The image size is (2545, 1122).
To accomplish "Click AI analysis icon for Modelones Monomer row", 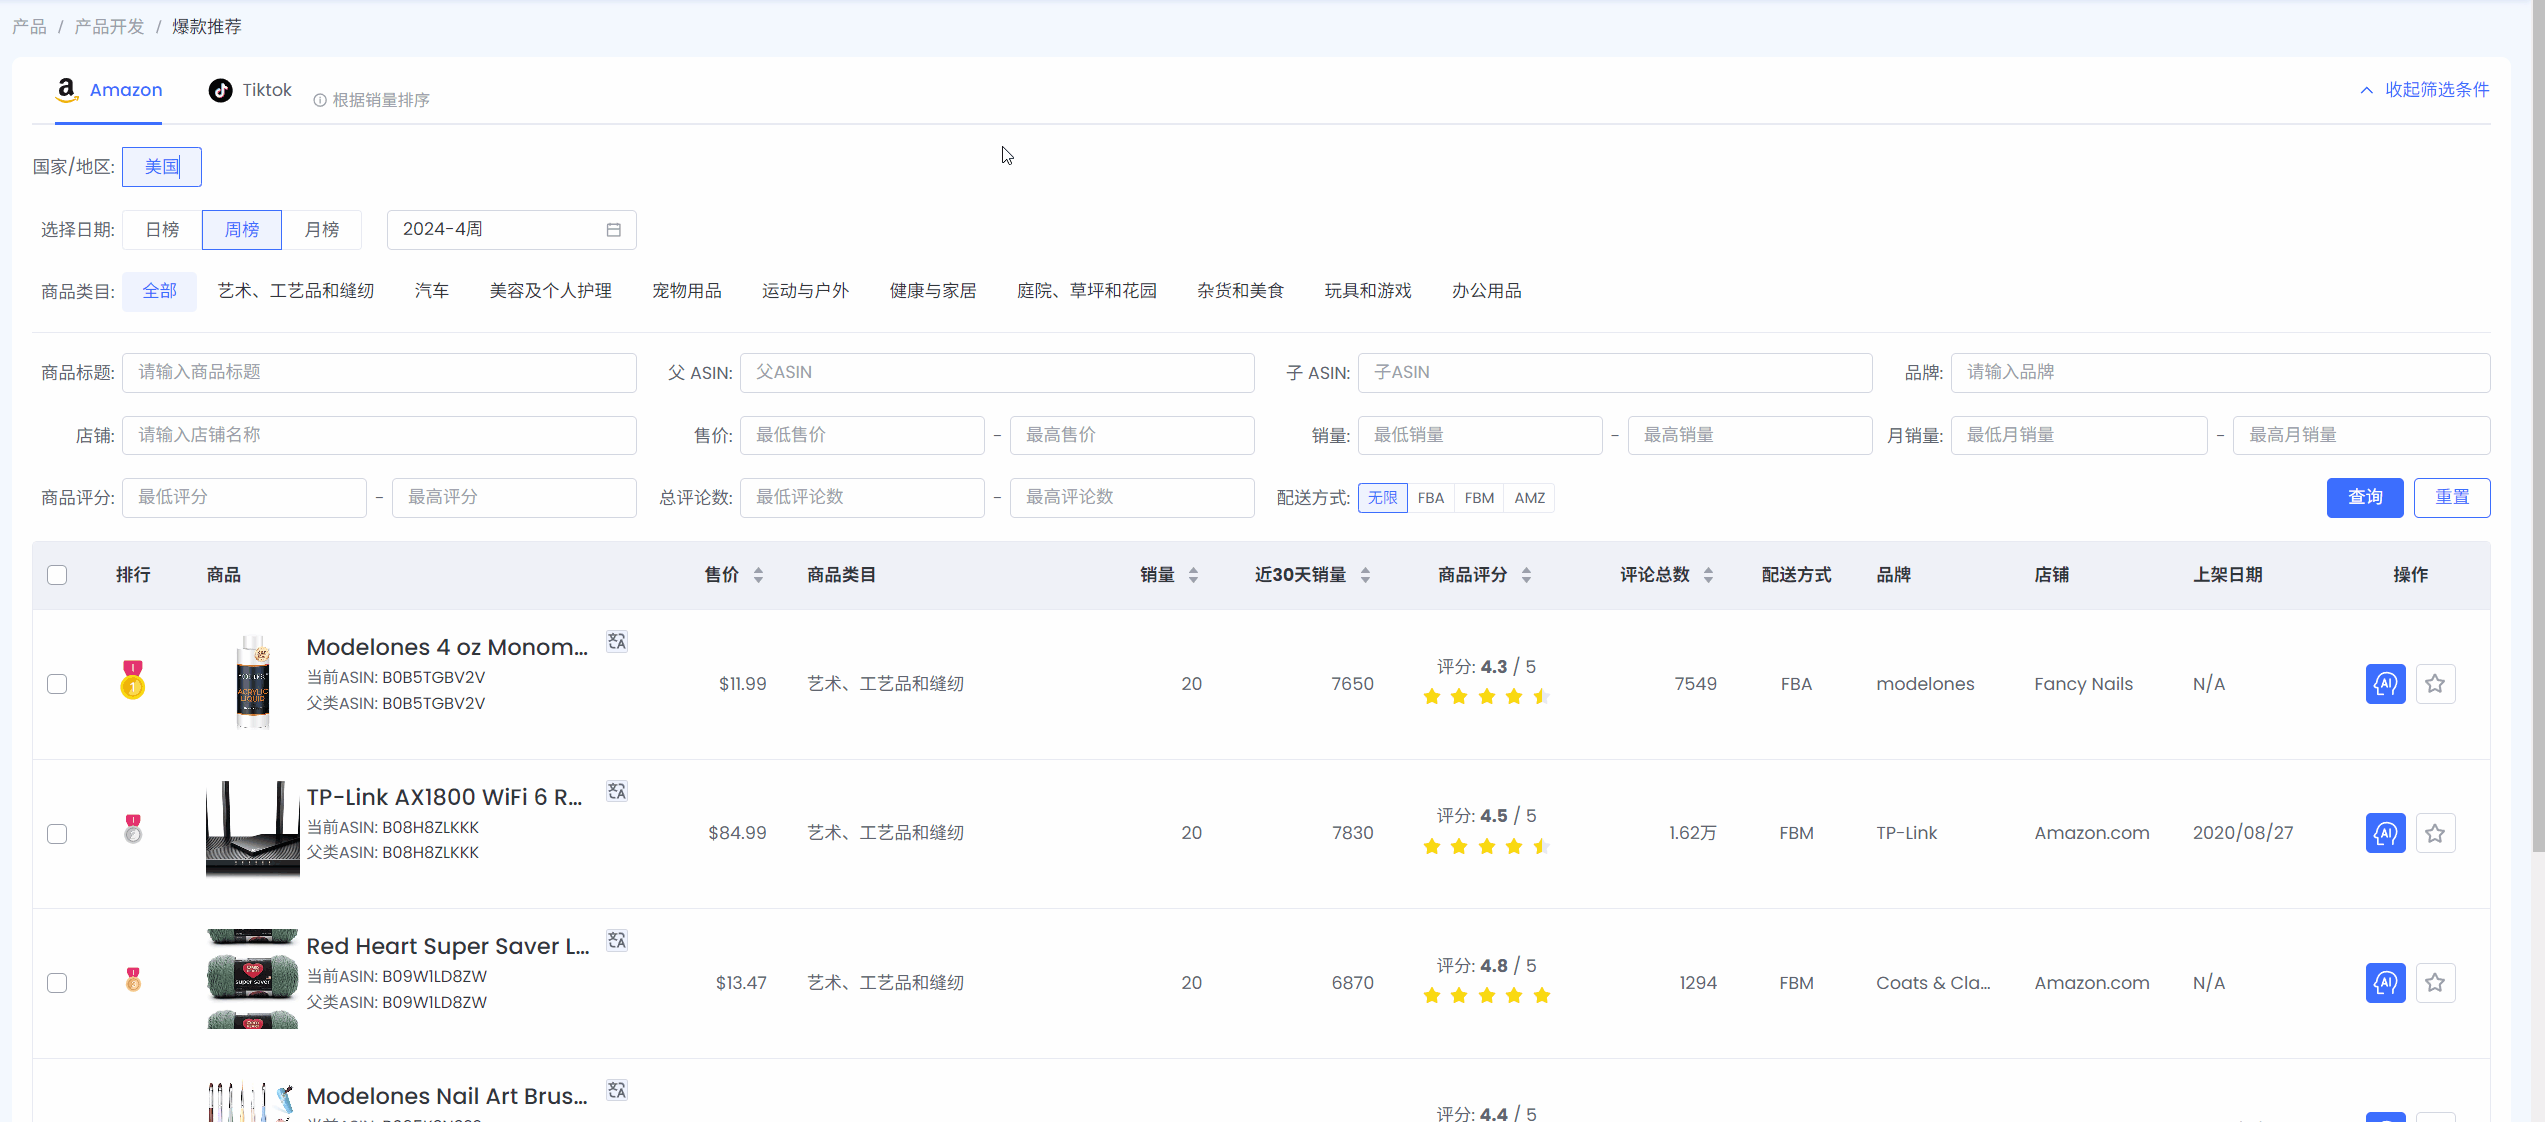I will coord(2385,684).
